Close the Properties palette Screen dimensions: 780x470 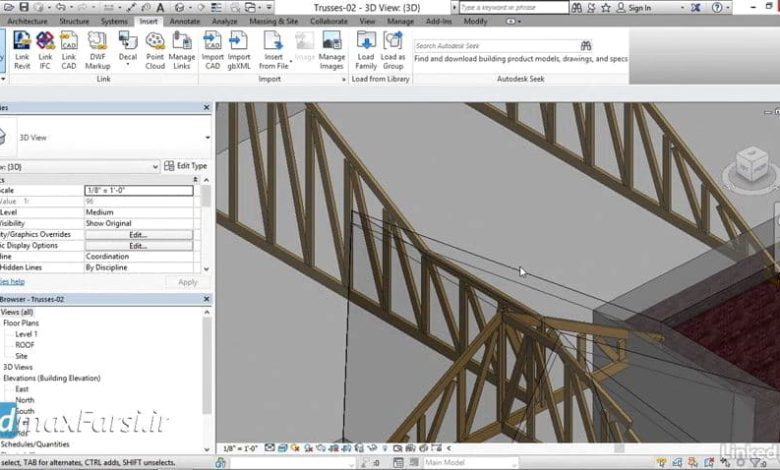coord(206,107)
